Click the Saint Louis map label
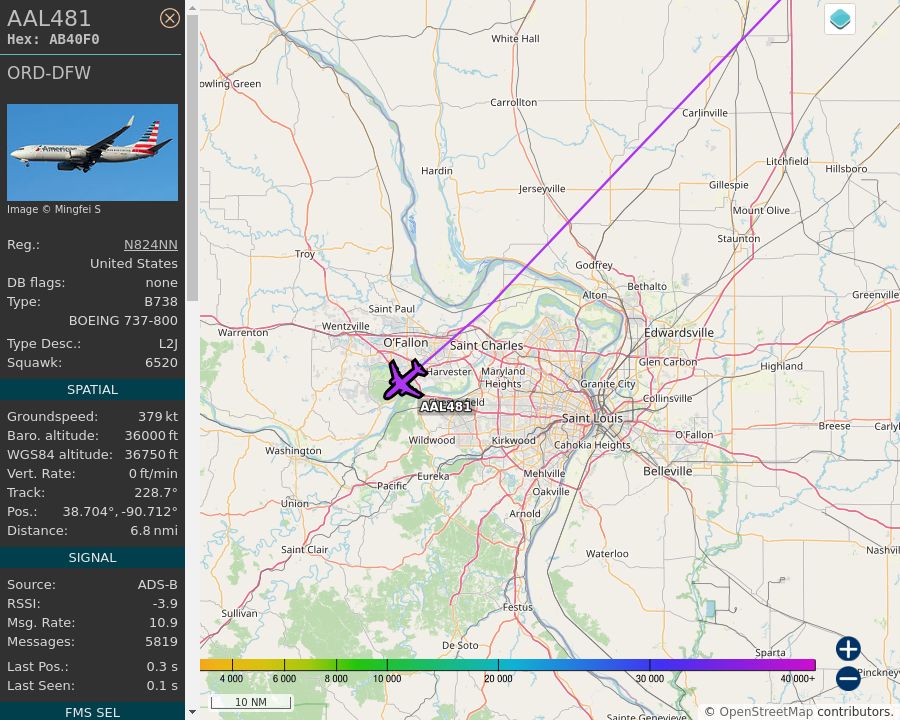The width and height of the screenshot is (900, 720). (x=592, y=419)
